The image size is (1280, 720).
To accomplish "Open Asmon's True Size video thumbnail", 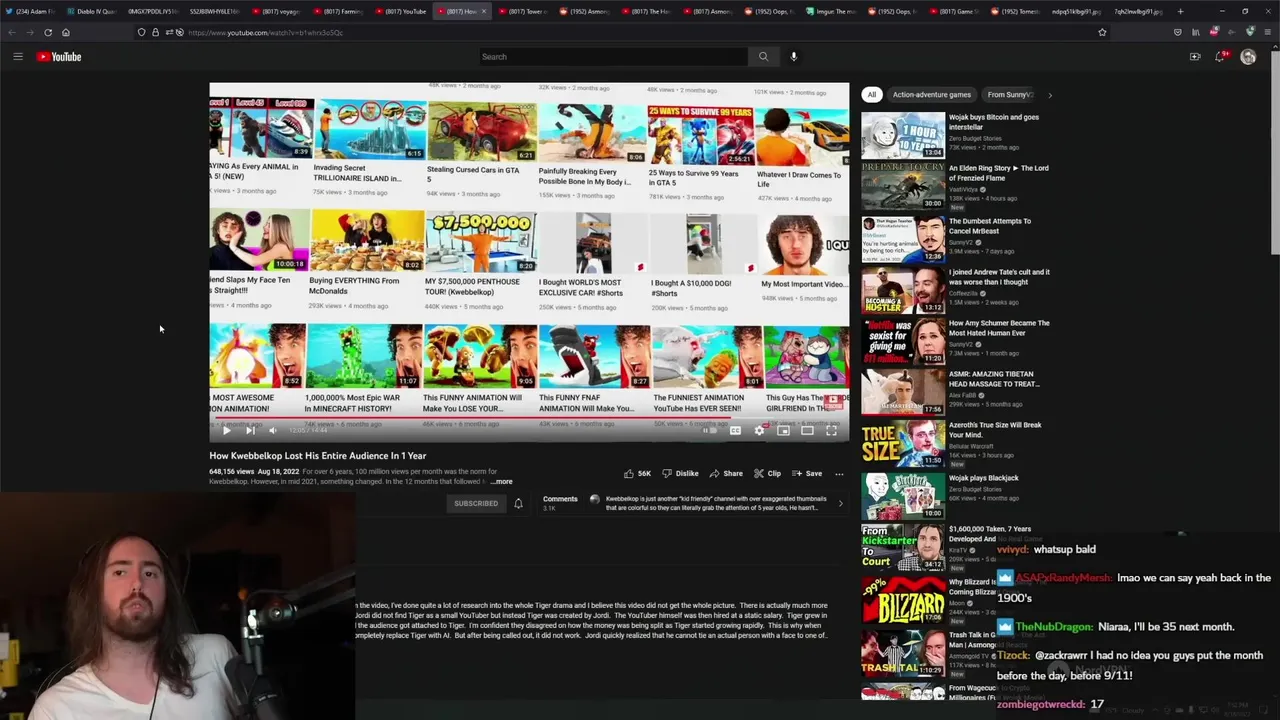I will 903,442.
